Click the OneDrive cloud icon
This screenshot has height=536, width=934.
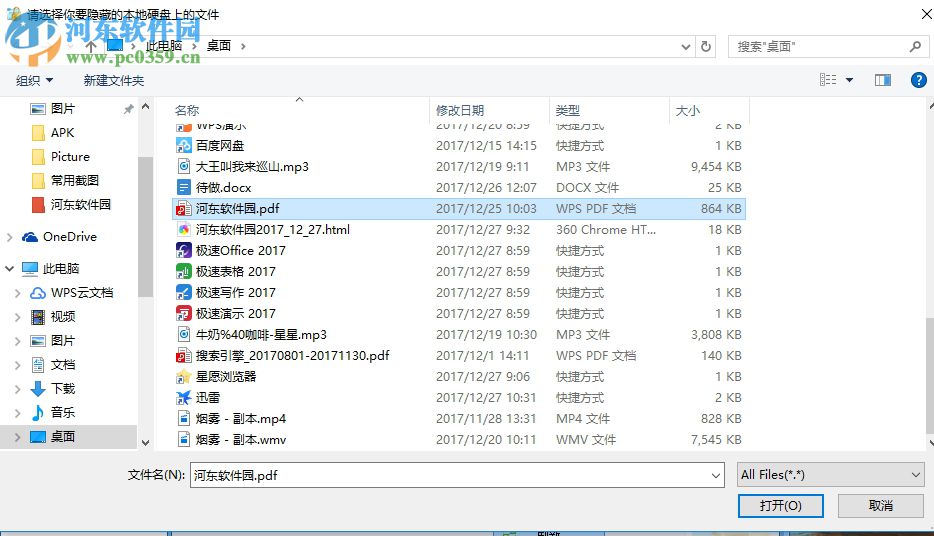[30, 237]
